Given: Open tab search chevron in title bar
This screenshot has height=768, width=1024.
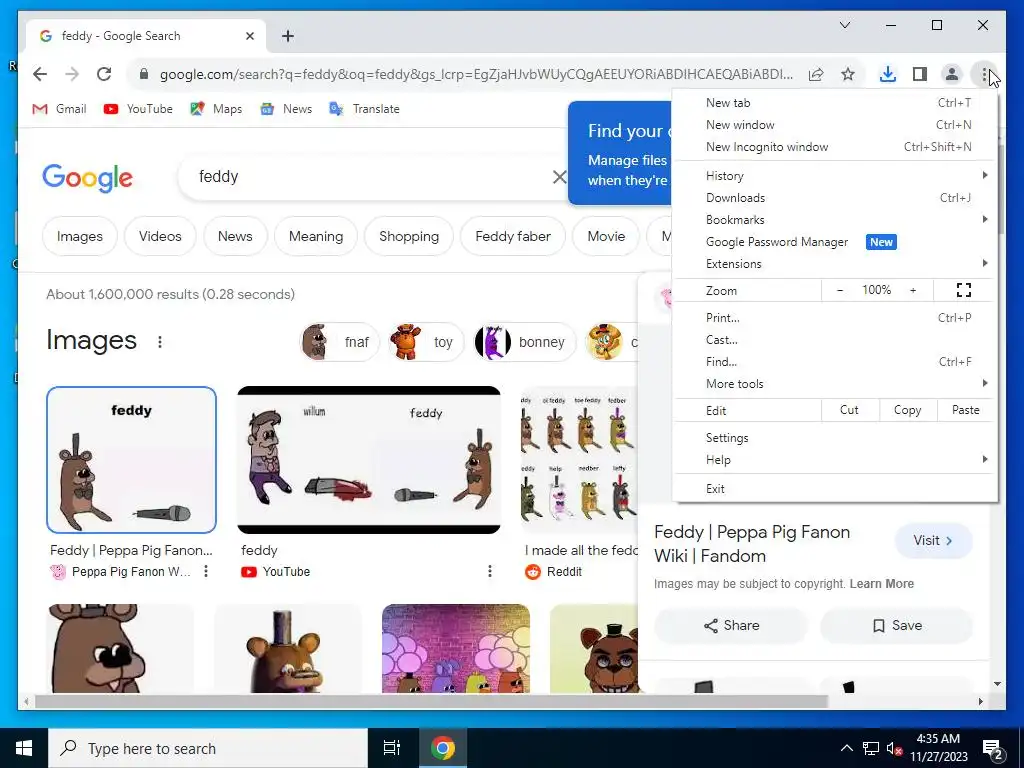Looking at the screenshot, I should (844, 25).
